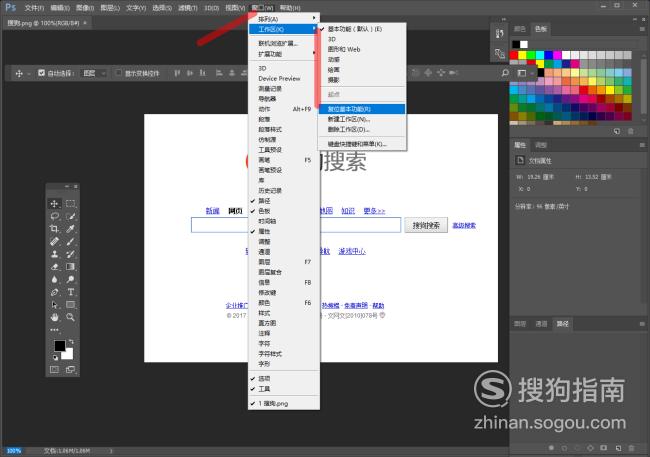This screenshot has height=457, width=650.
Task: Toggle the 自动选择 (Auto-Select) checkbox
Action: (41, 73)
